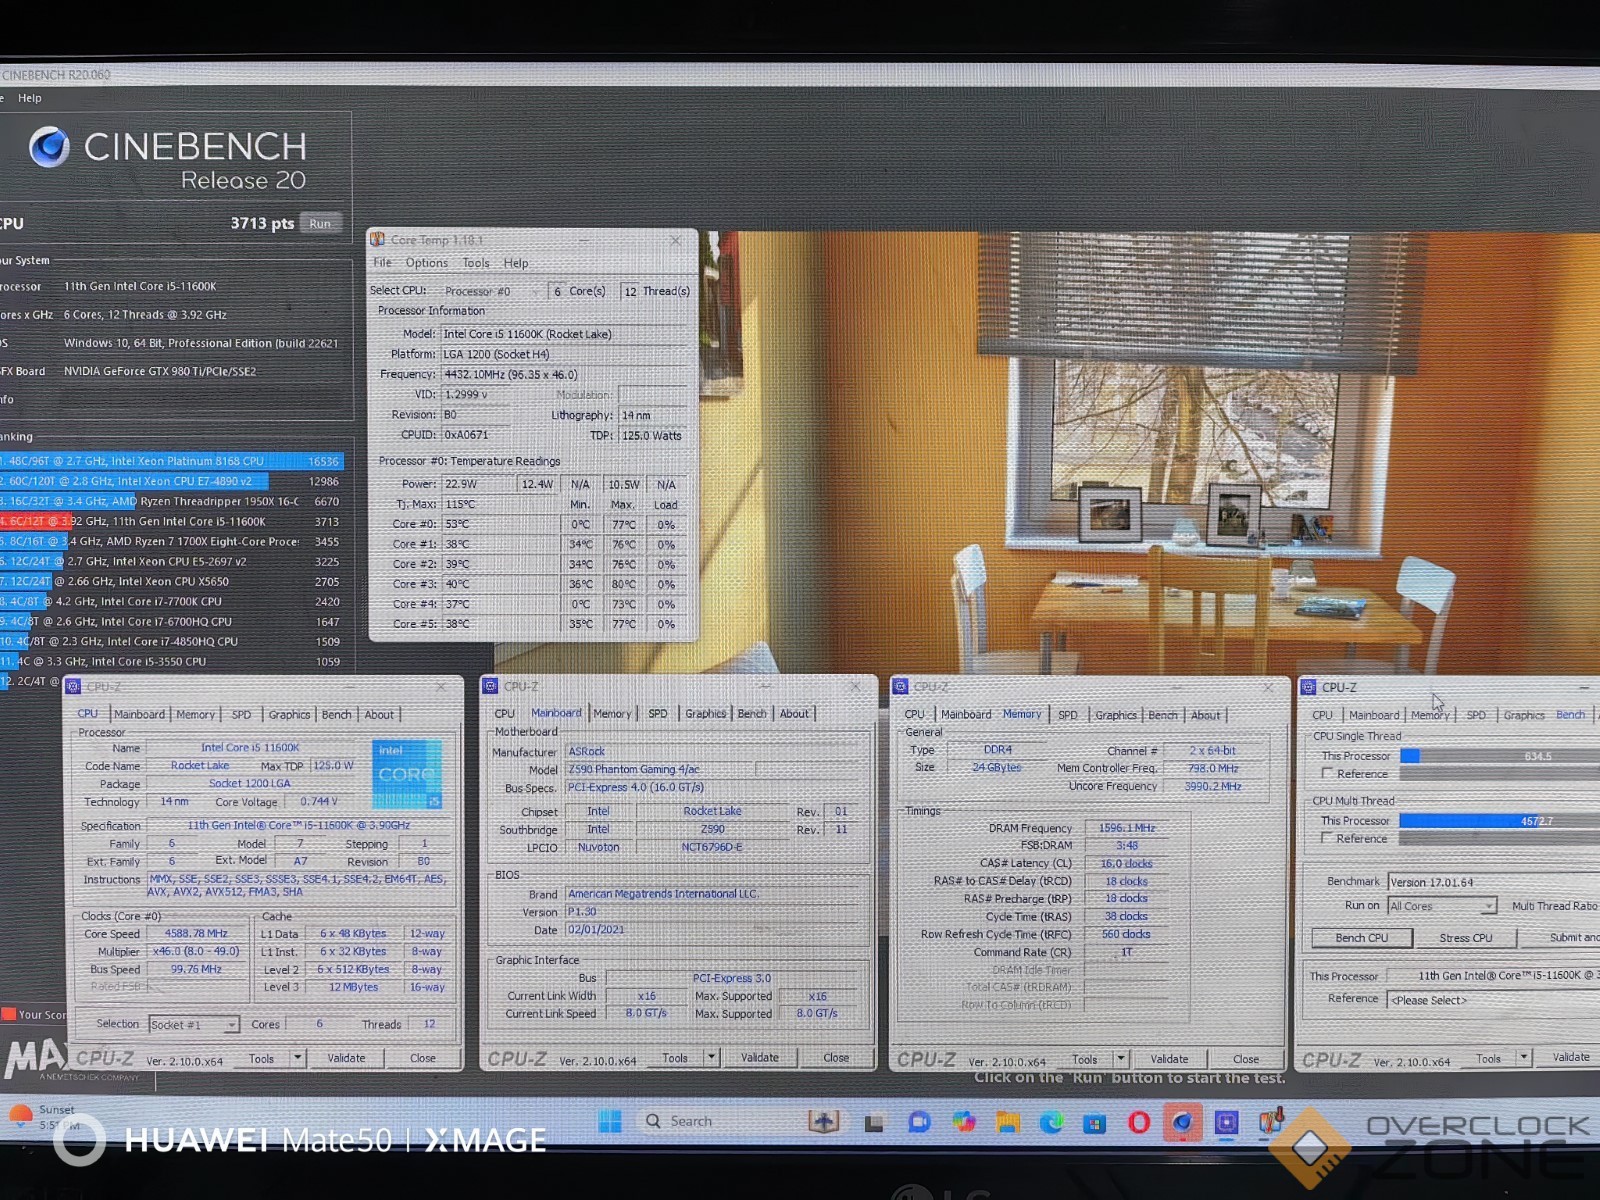This screenshot has height=1200, width=1600.
Task: Open Mainboard tab in CPU-Z Bench window
Action: pos(1374,715)
